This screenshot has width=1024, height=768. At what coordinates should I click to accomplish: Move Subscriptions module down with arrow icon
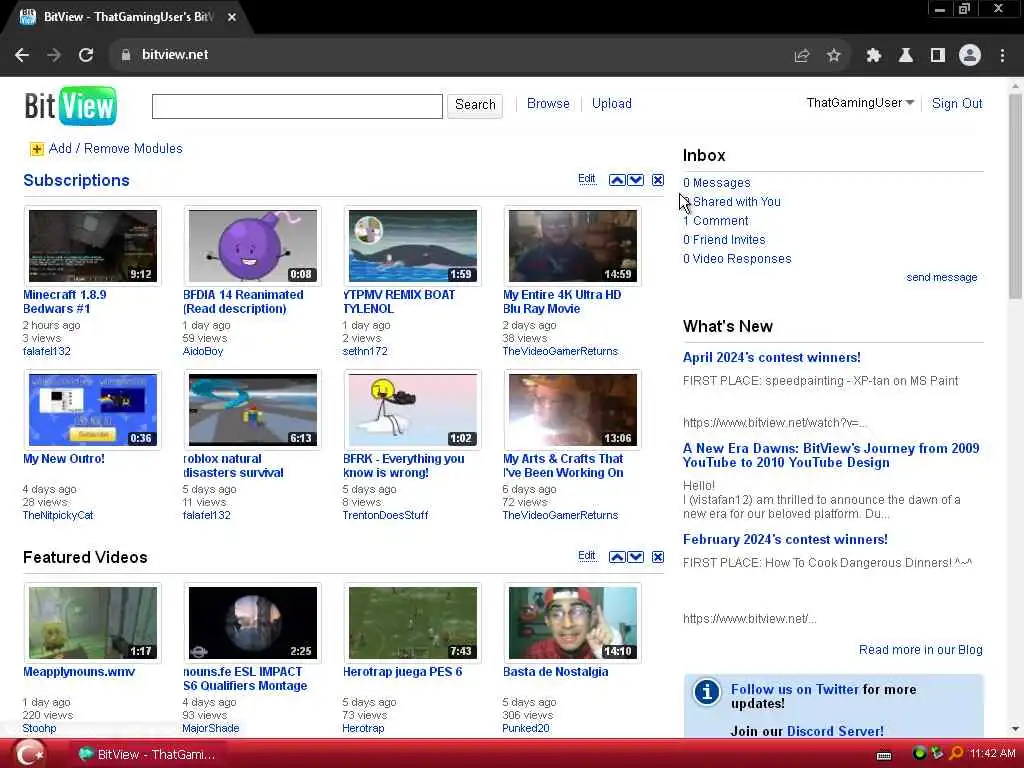[635, 180]
